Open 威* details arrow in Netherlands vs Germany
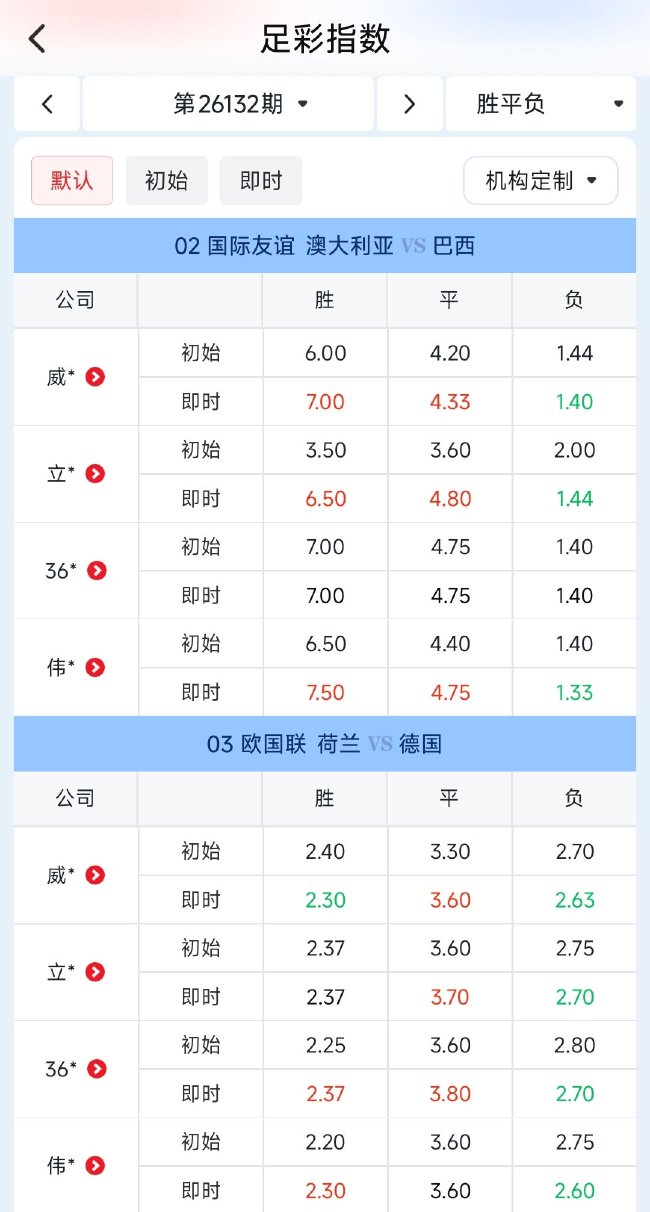Viewport: 650px width, 1212px height. [95, 875]
